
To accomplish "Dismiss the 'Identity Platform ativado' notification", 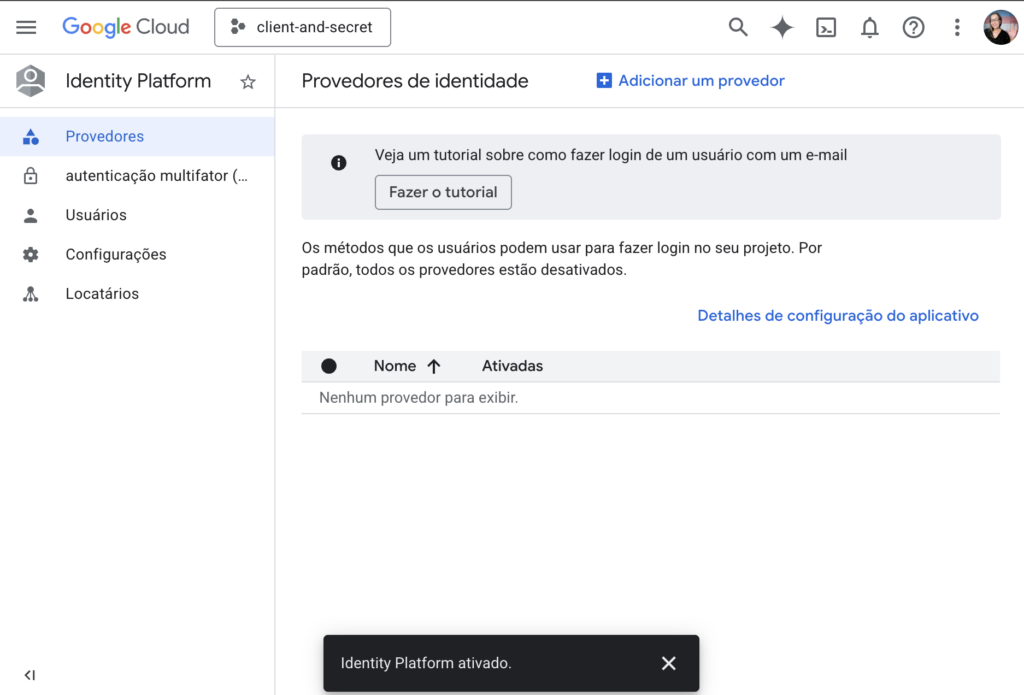I will 669,663.
